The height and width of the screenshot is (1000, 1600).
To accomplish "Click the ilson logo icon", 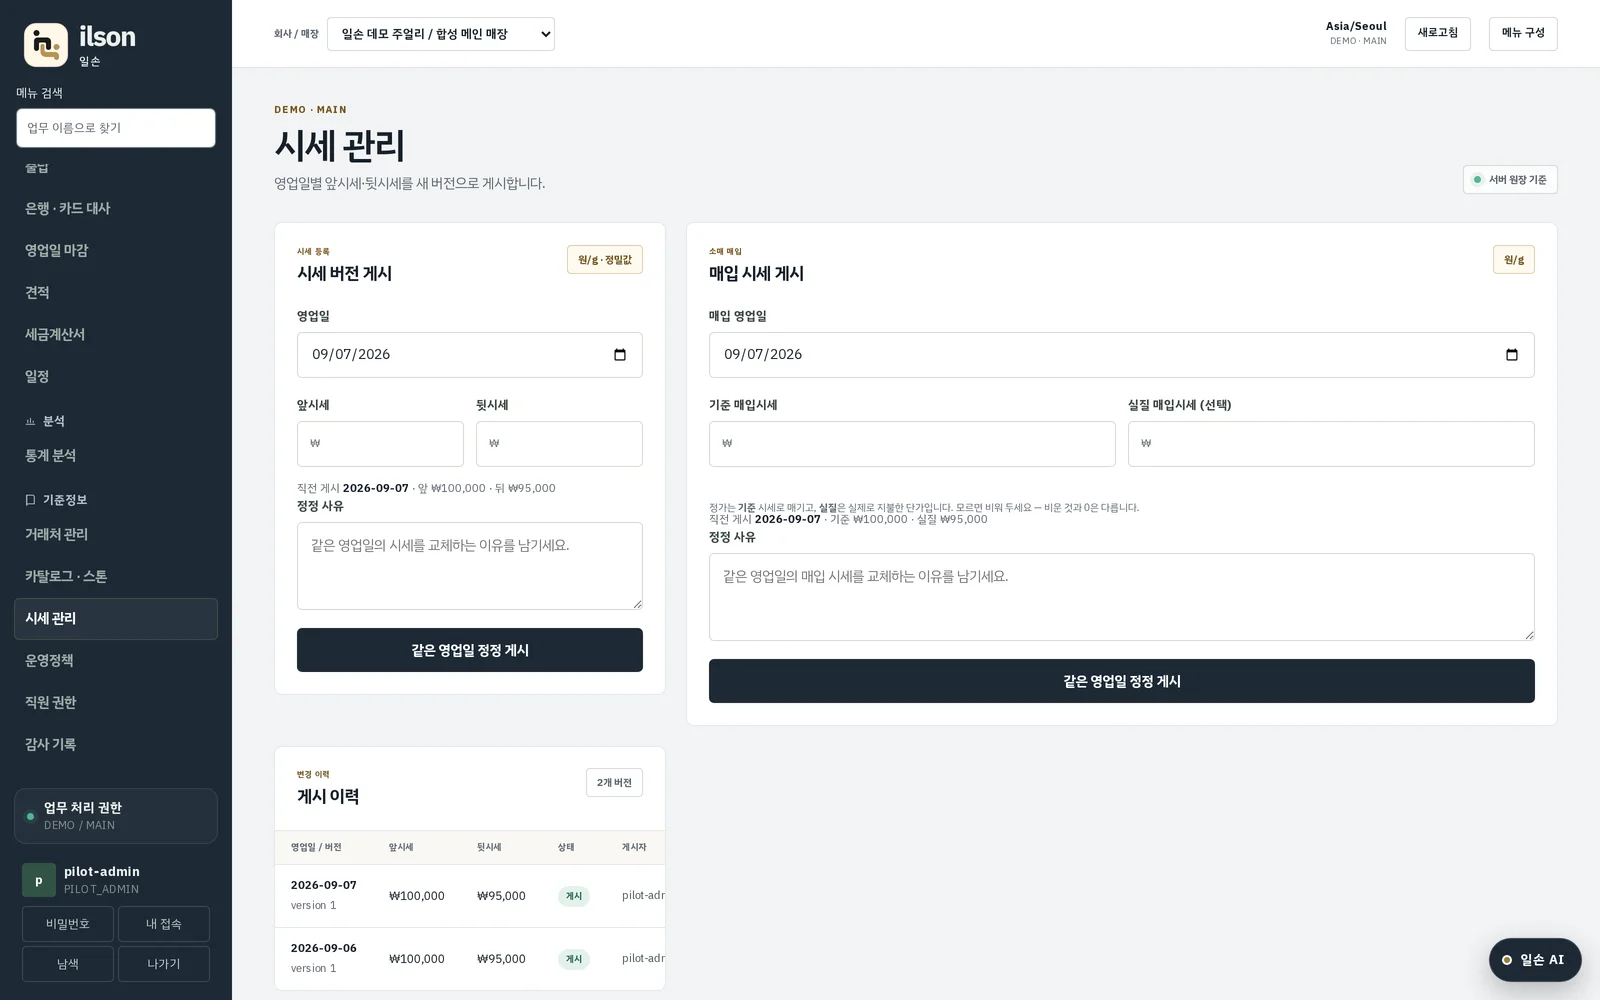I will 46,45.
